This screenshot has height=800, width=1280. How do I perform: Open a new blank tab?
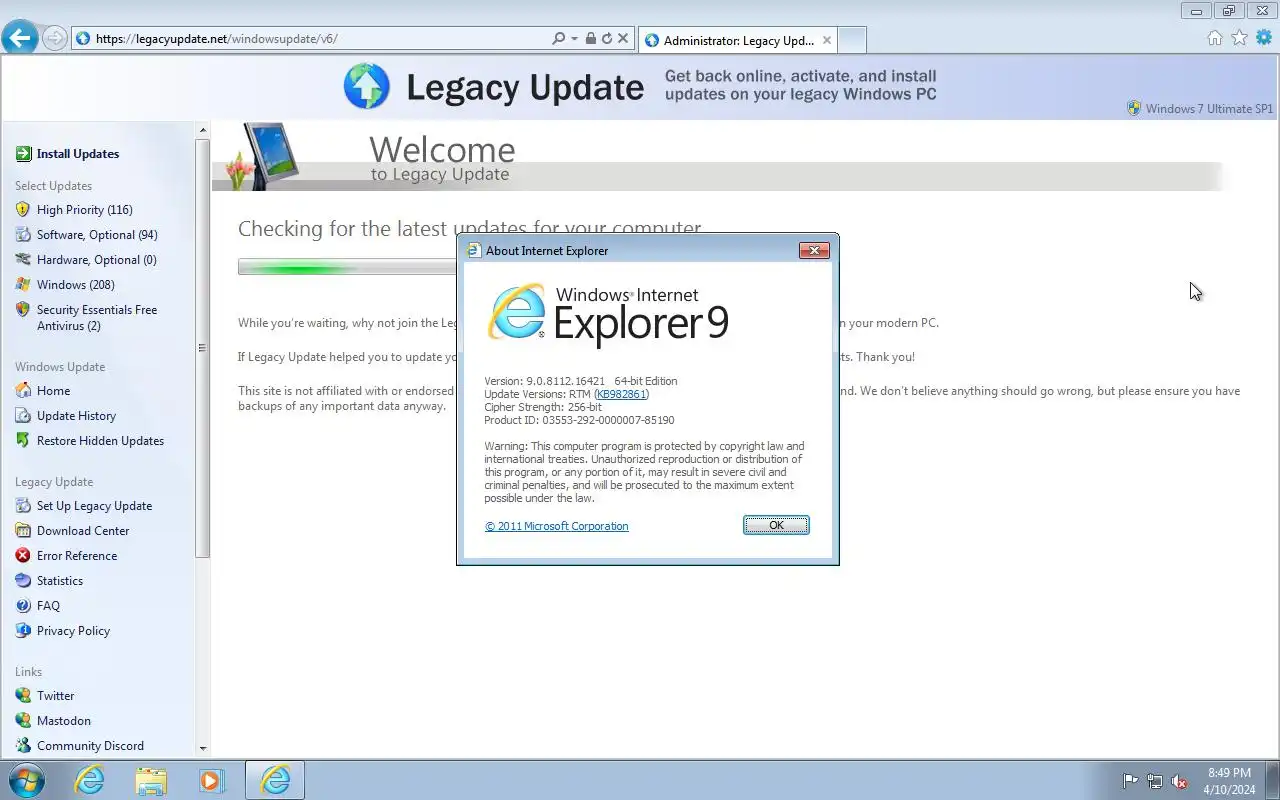click(851, 40)
